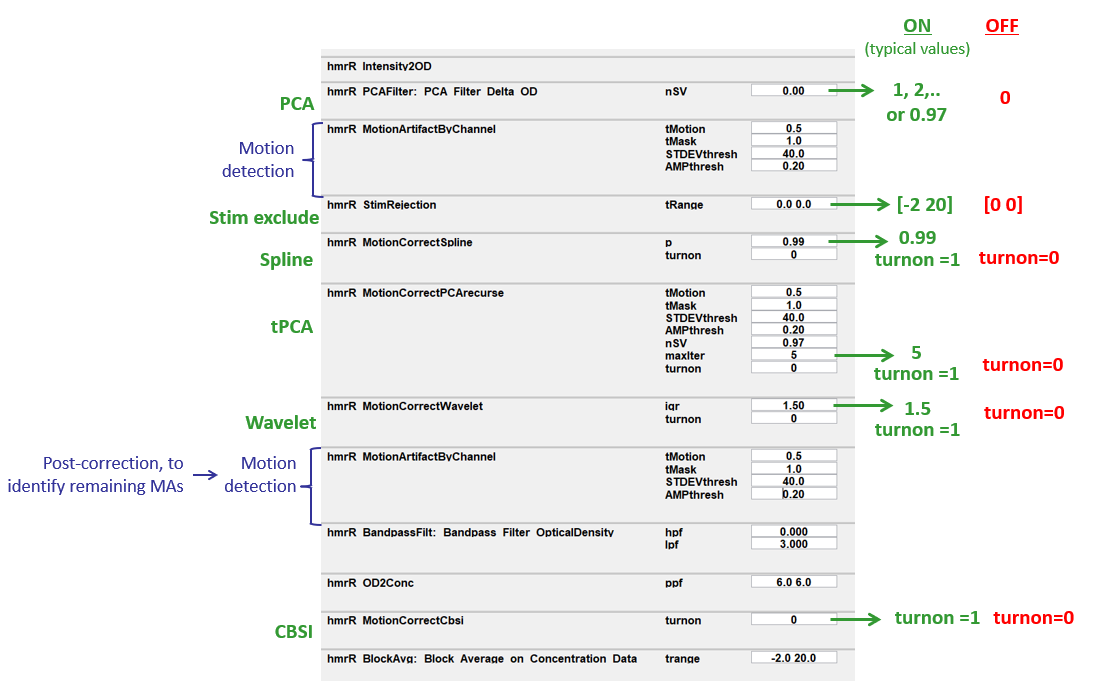Edit the OD2Conc ppf value field
Viewport: 1095px width, 695px height.
[793, 582]
